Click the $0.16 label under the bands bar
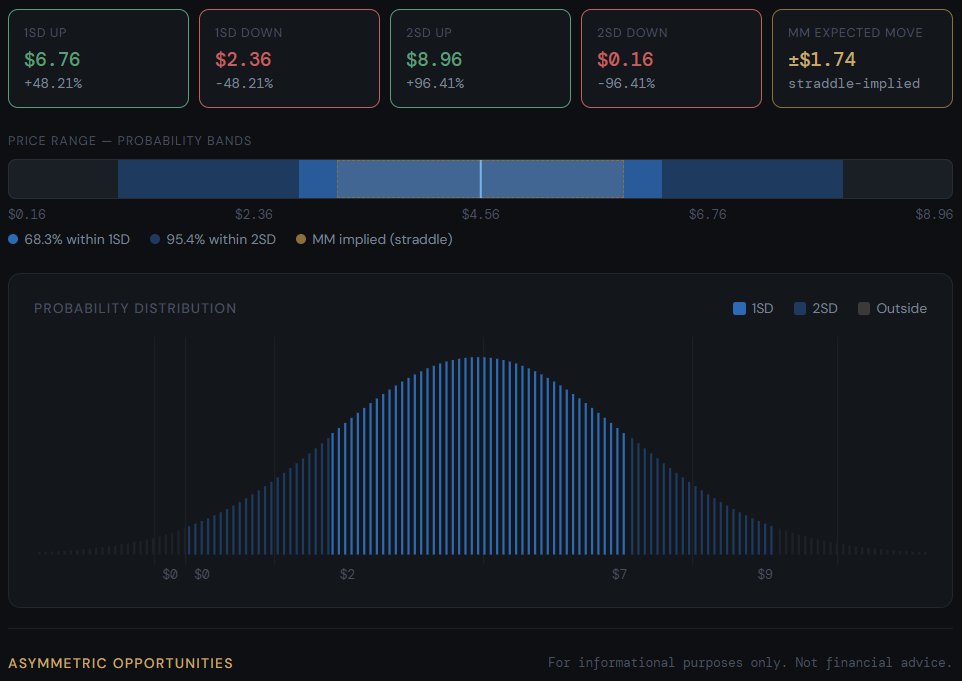This screenshot has width=962, height=681. click(27, 214)
